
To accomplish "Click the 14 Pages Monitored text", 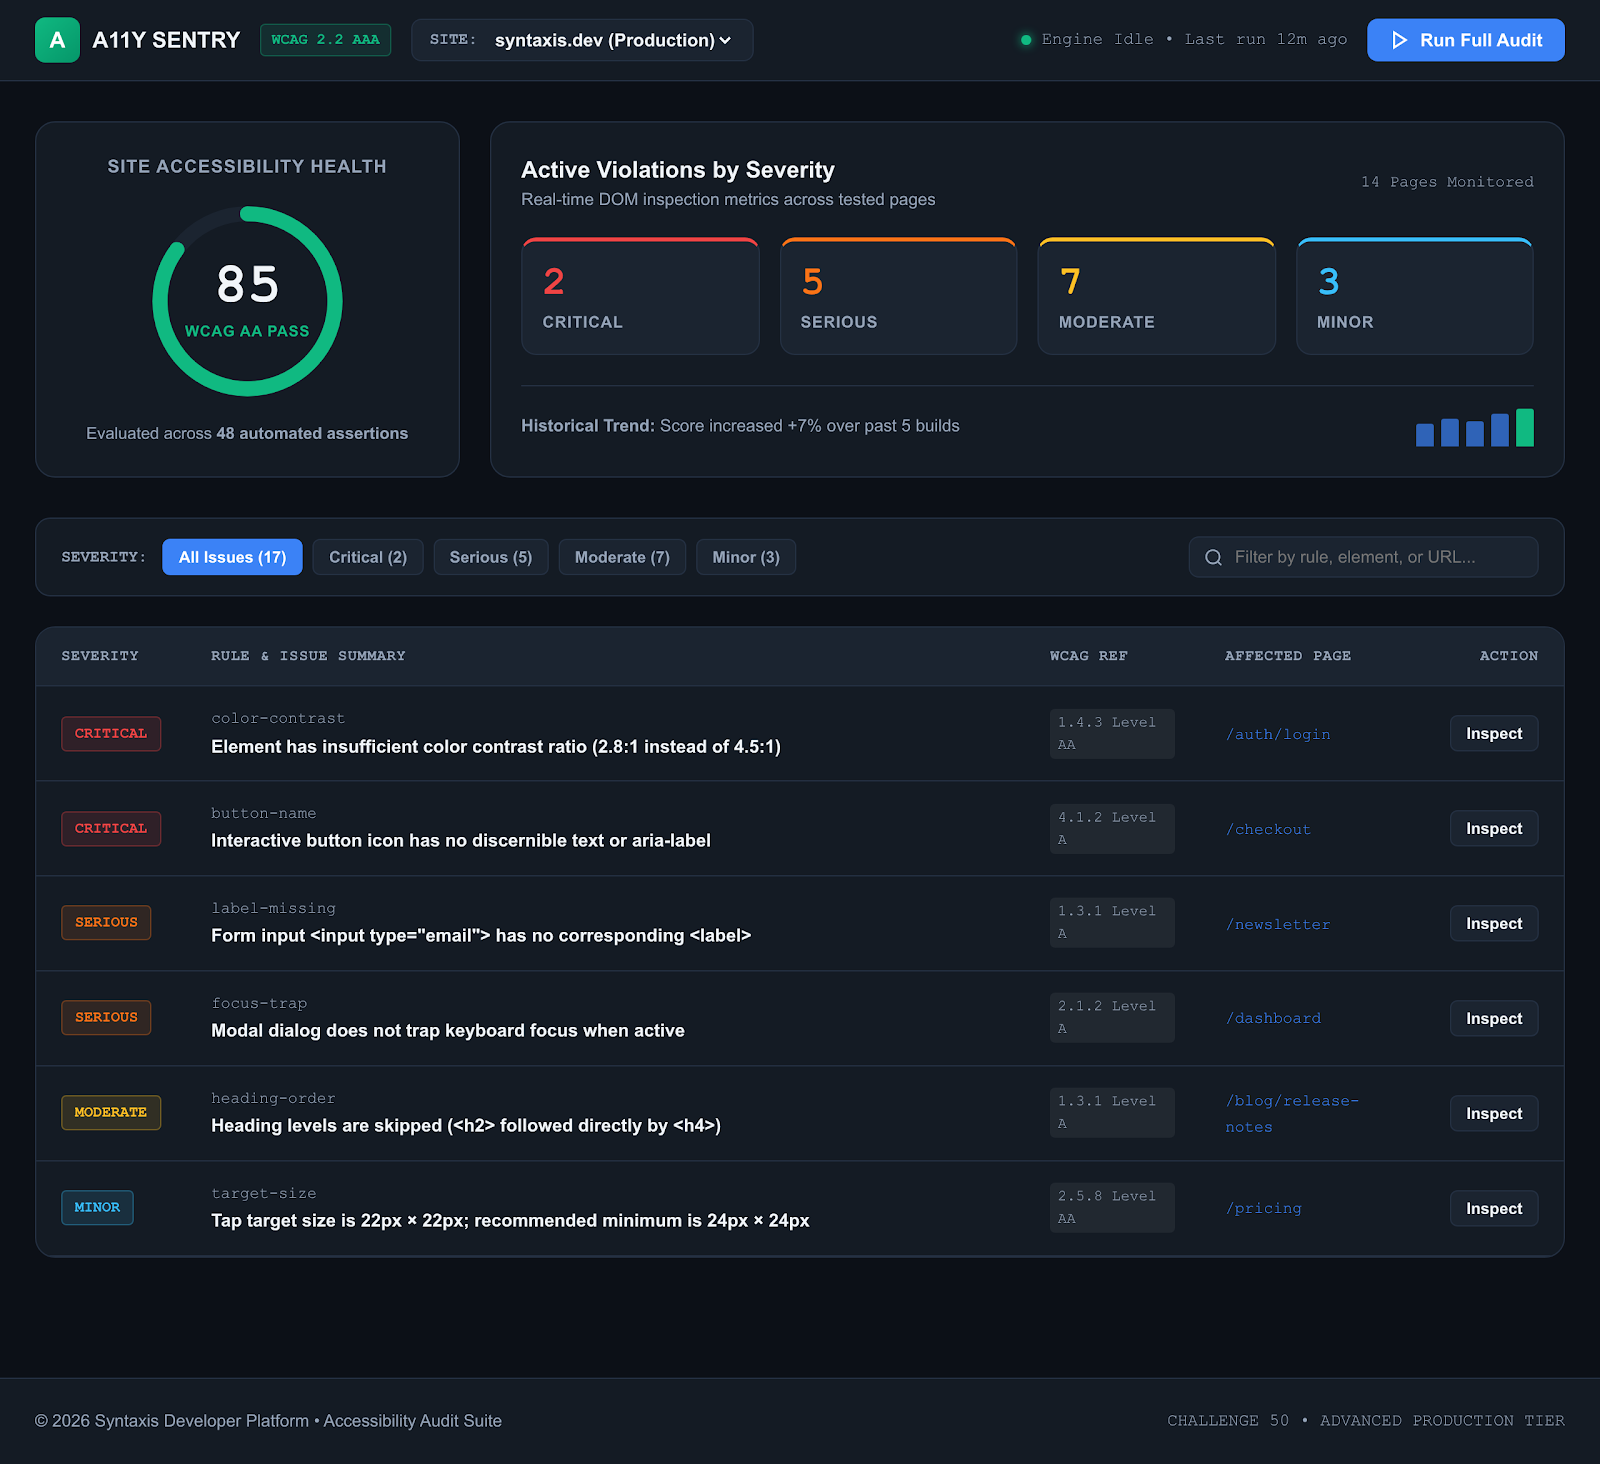I will click(1447, 182).
